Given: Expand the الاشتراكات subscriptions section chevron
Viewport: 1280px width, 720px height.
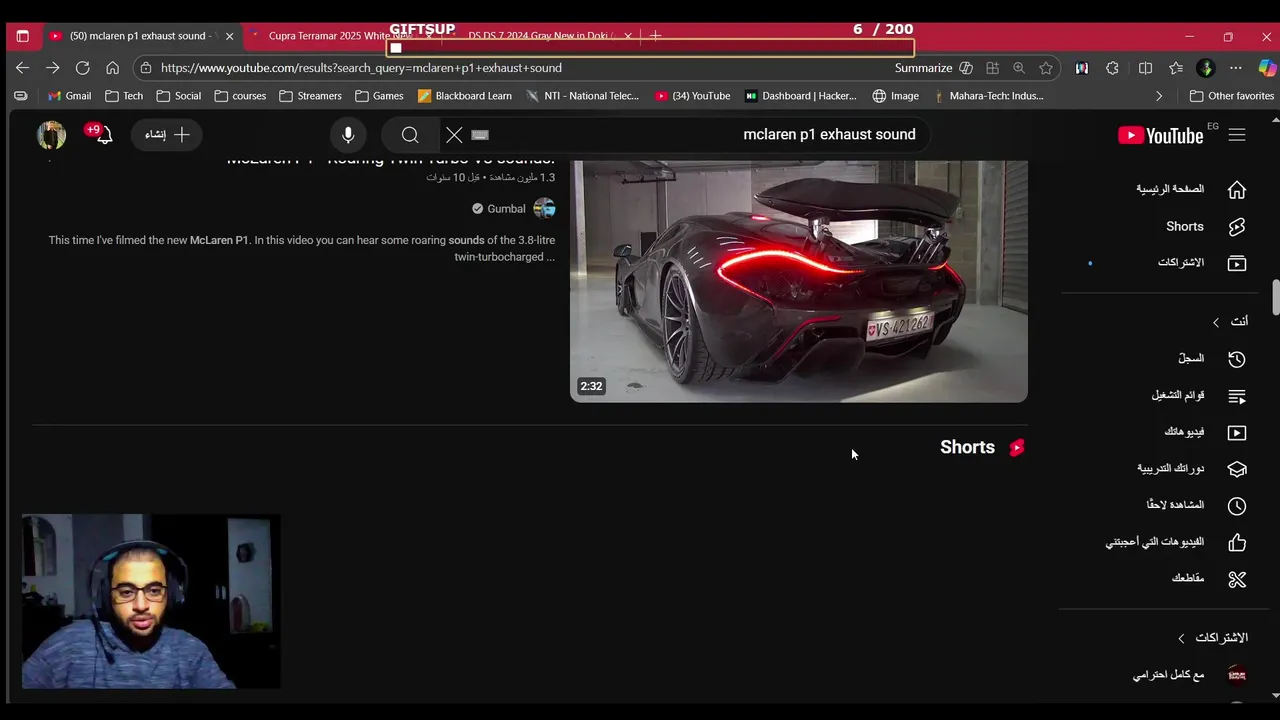Looking at the screenshot, I should click(x=1181, y=638).
